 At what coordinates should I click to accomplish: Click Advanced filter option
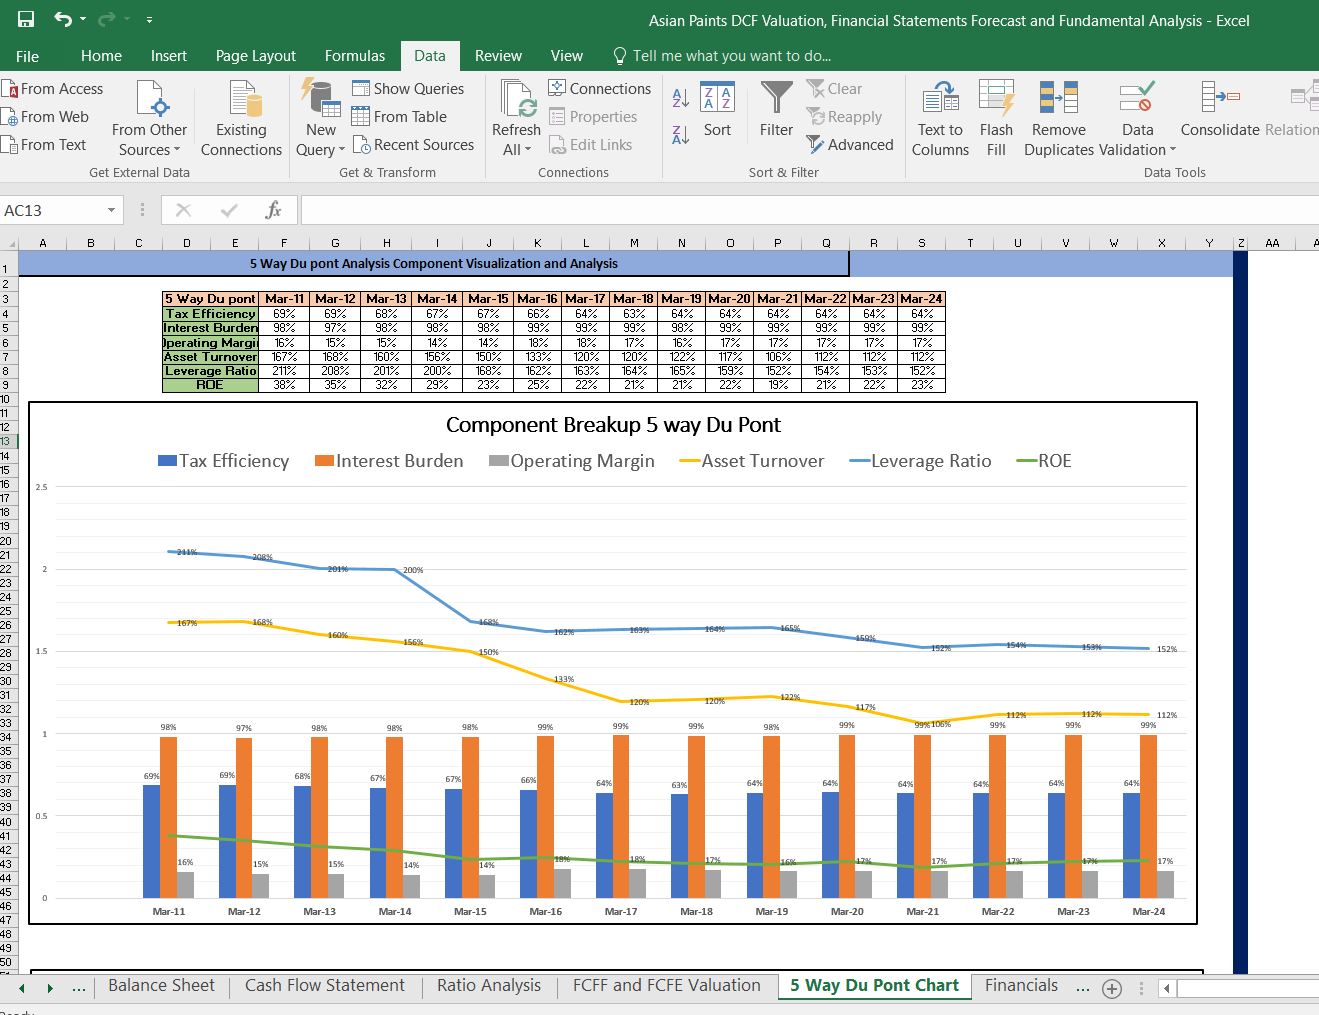[x=850, y=145]
